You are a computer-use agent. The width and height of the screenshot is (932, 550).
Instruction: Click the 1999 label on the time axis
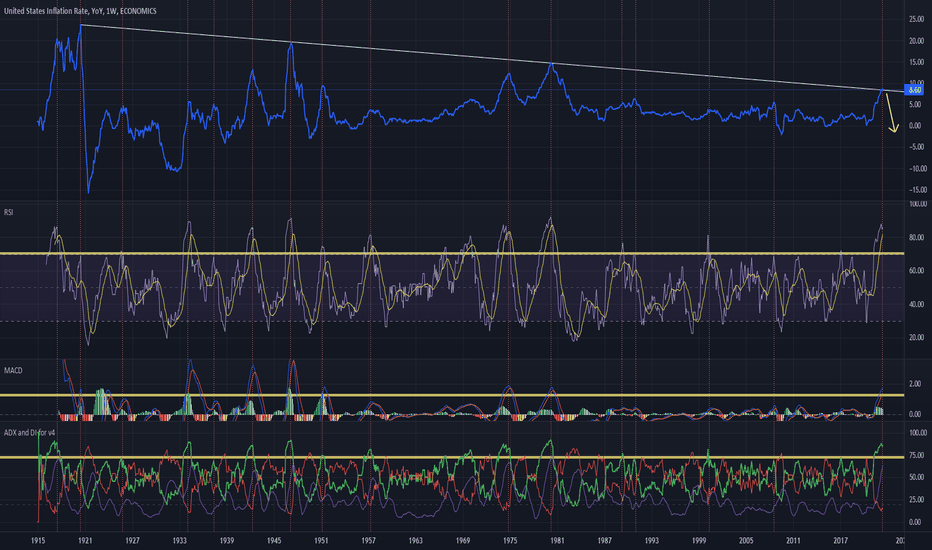pos(699,540)
